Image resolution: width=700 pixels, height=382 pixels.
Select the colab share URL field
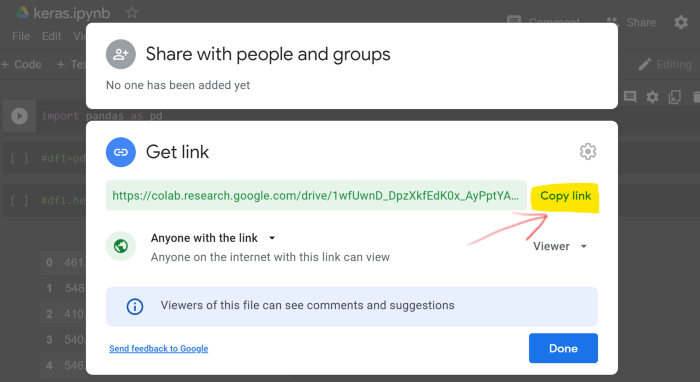coord(316,195)
